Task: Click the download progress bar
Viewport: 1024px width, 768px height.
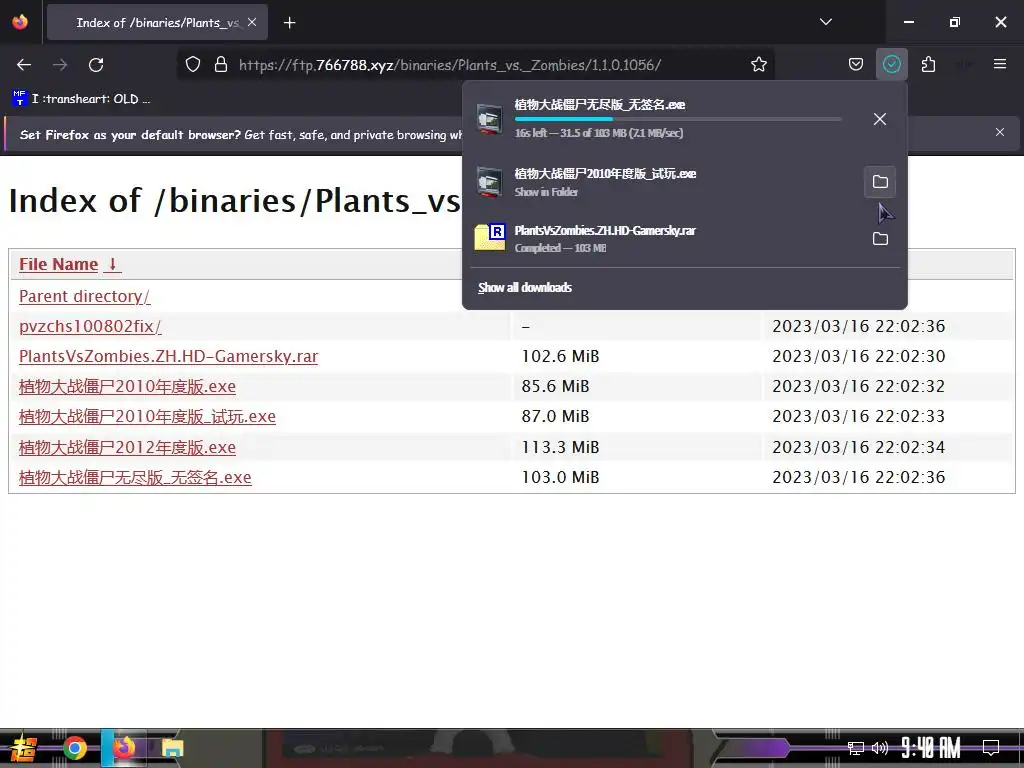Action: (678, 119)
